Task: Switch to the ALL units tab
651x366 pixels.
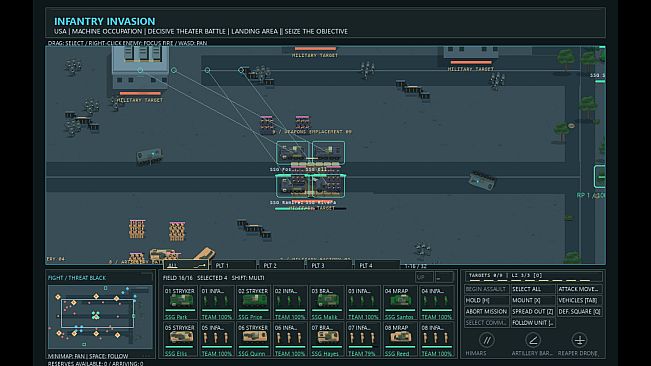Action: click(186, 265)
